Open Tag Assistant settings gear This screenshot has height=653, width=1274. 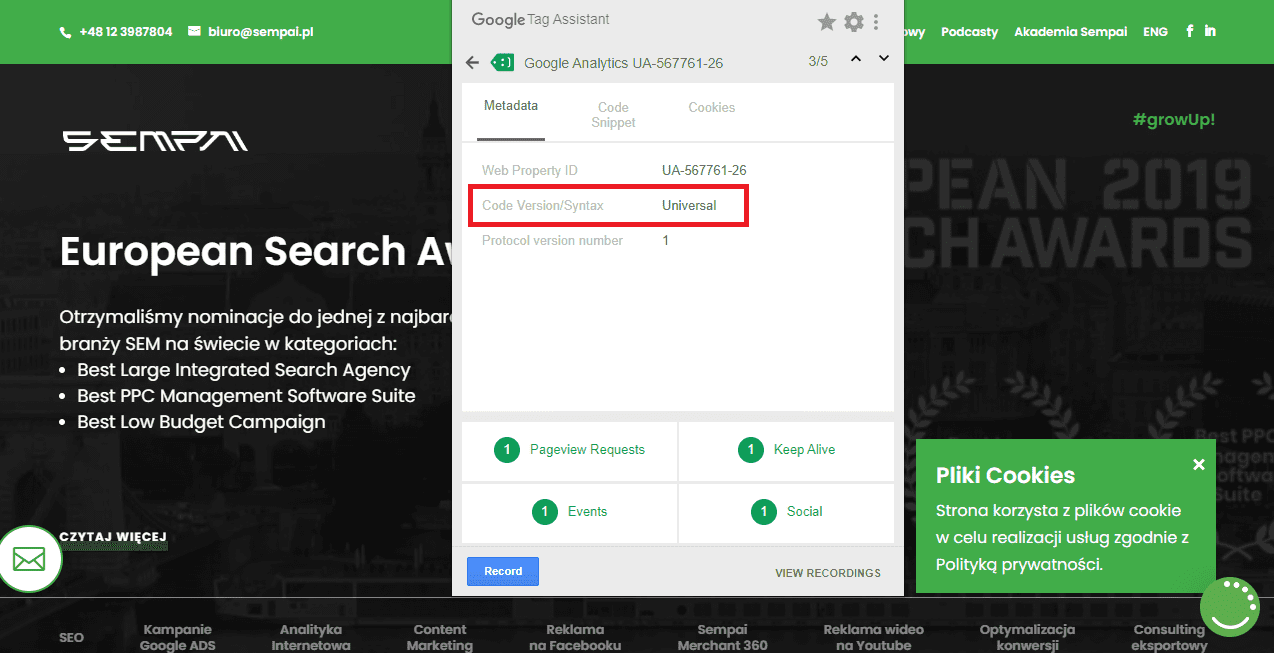pyautogui.click(x=853, y=21)
